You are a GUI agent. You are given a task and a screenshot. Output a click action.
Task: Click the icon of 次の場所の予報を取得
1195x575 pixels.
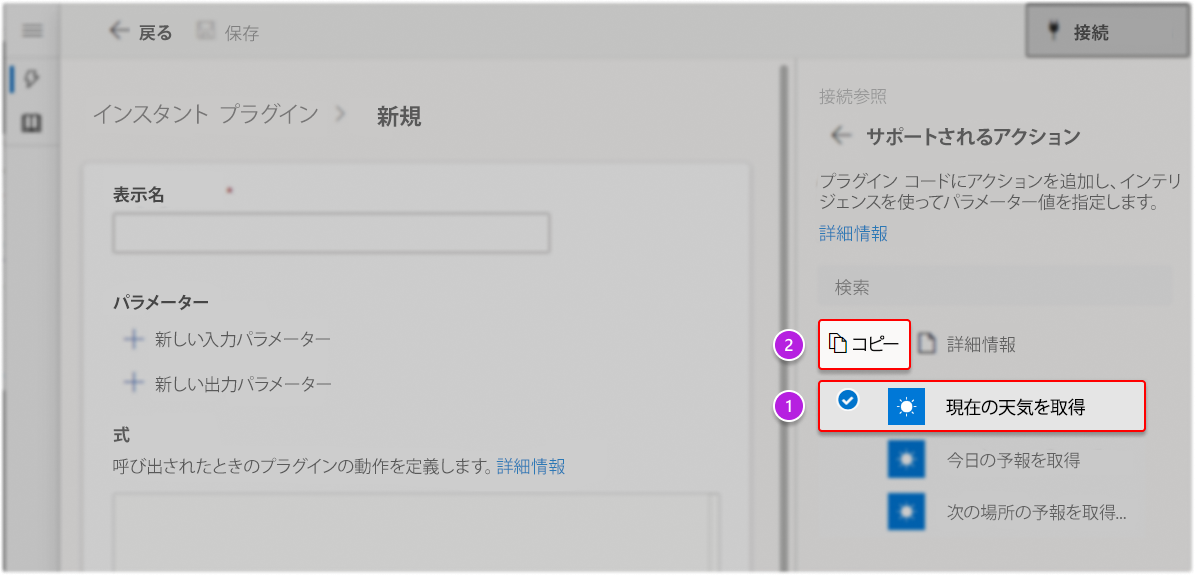(906, 512)
